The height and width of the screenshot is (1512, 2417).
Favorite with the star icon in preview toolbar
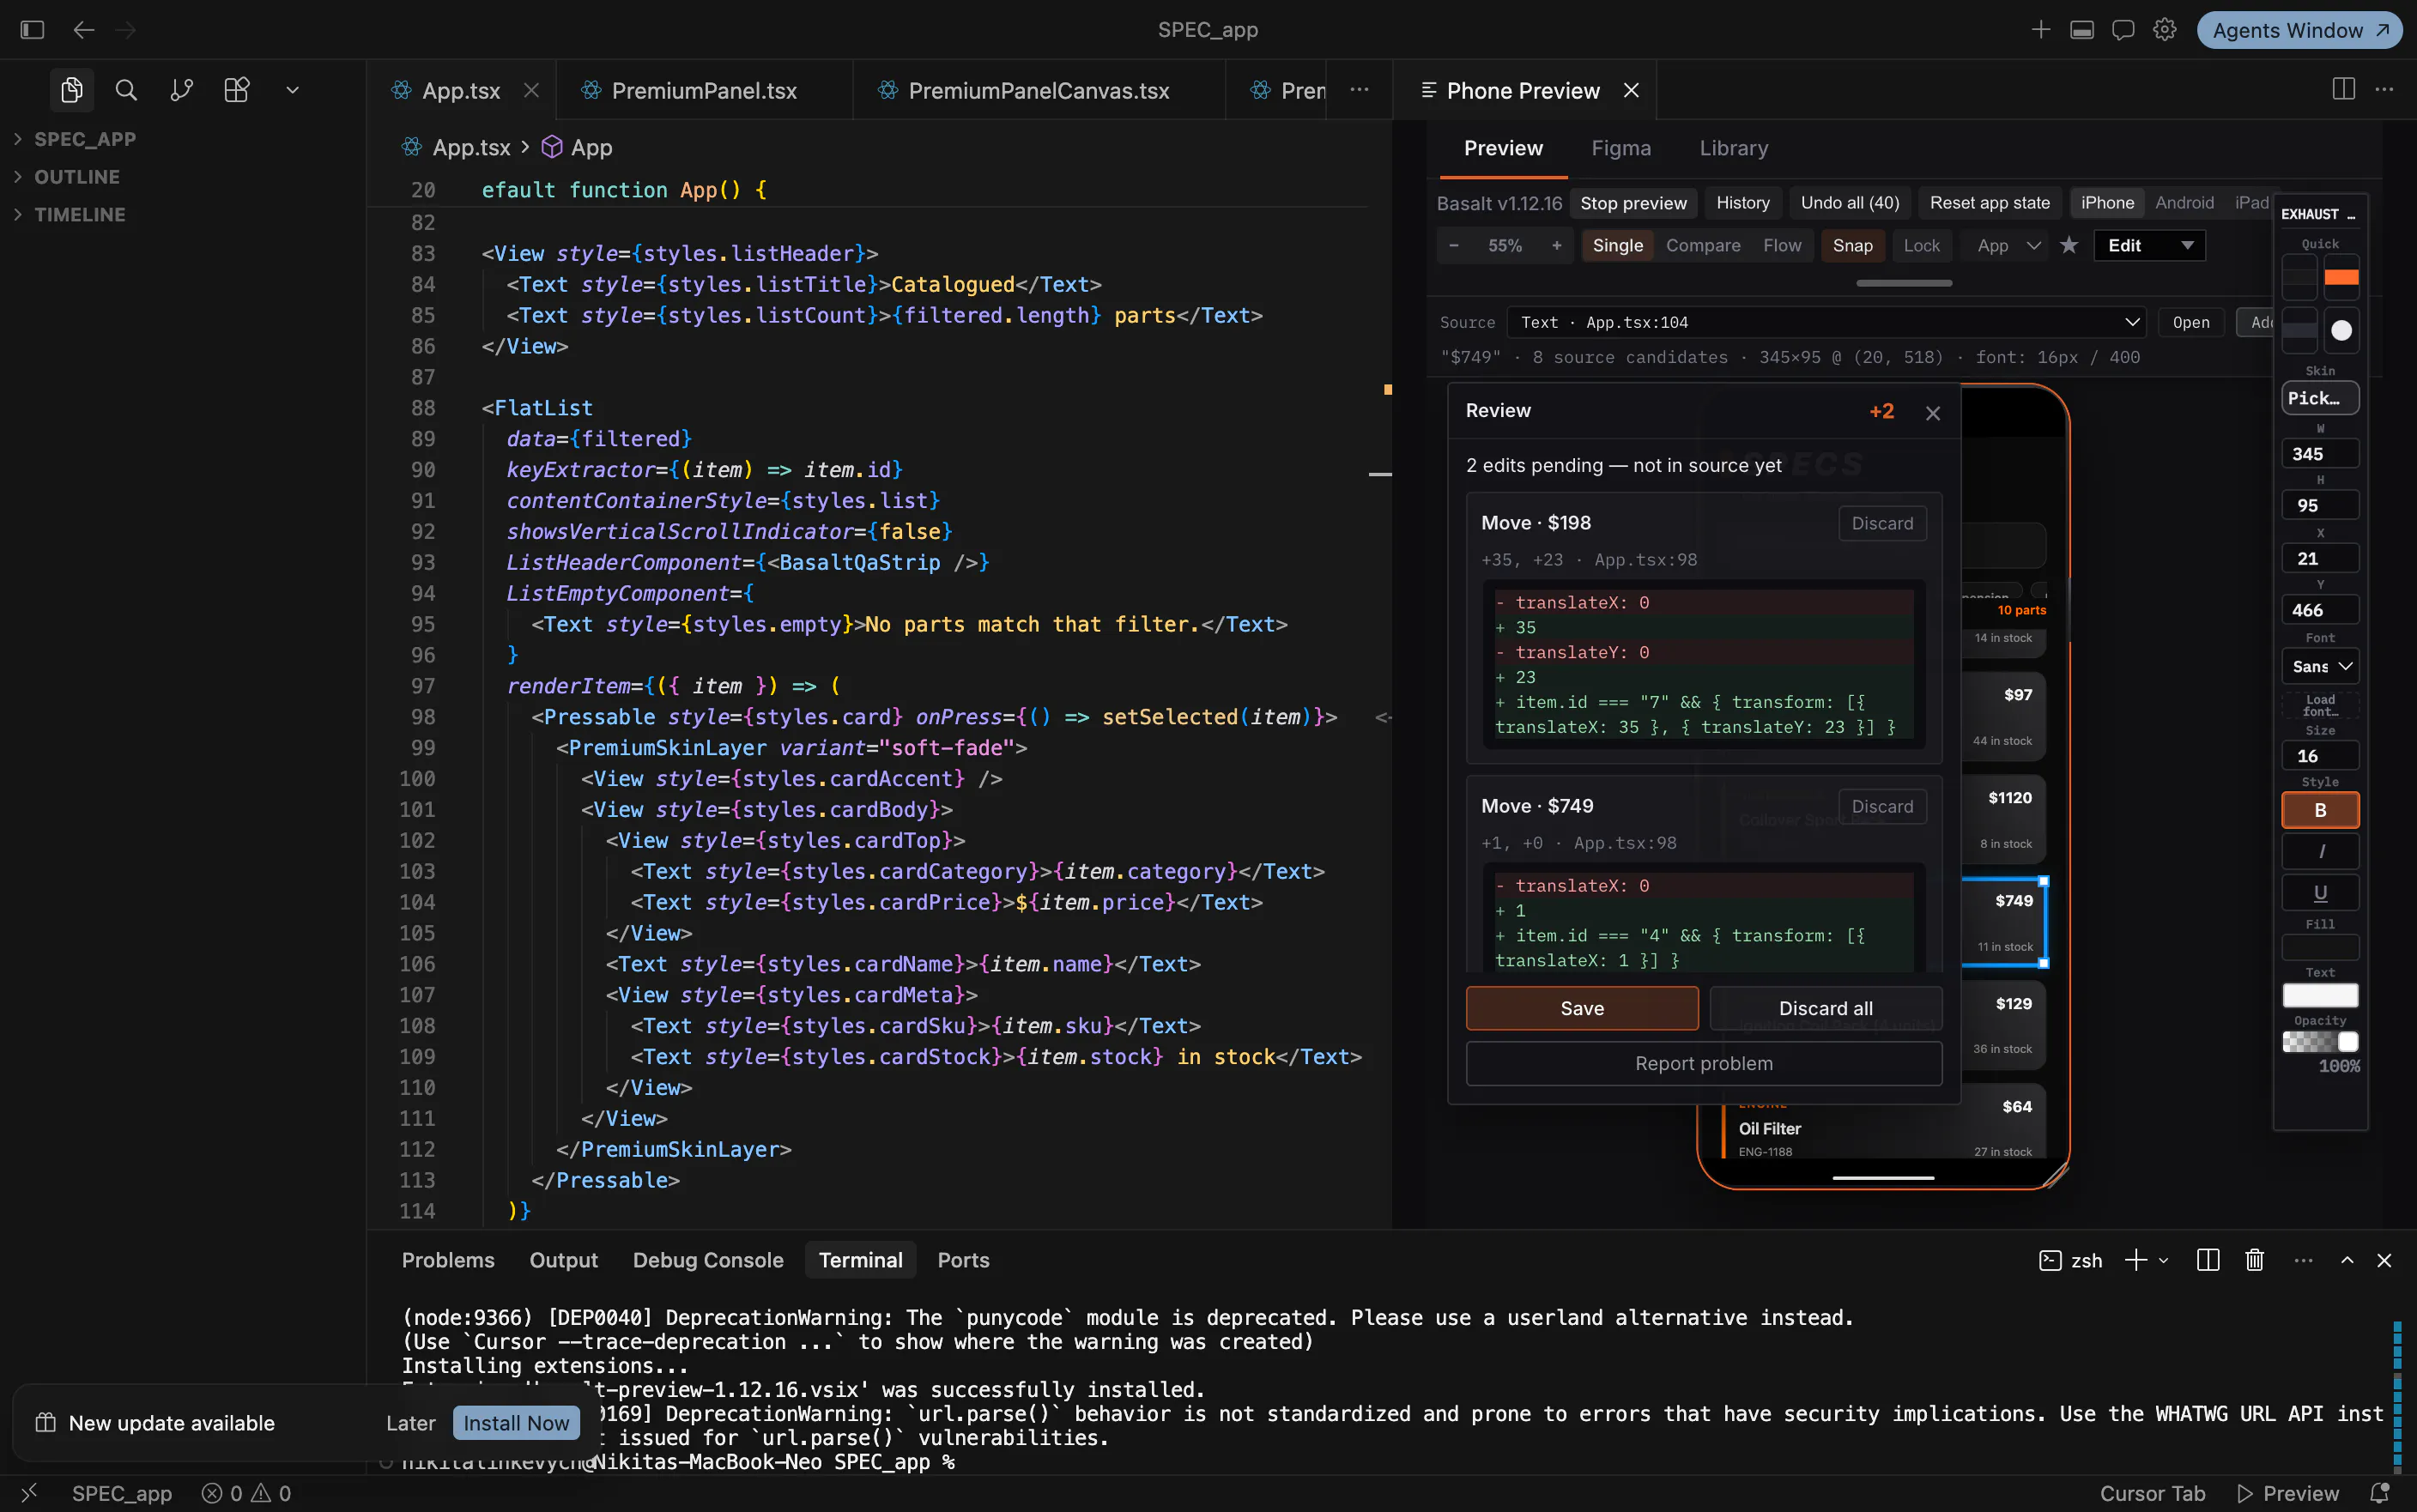(2069, 245)
